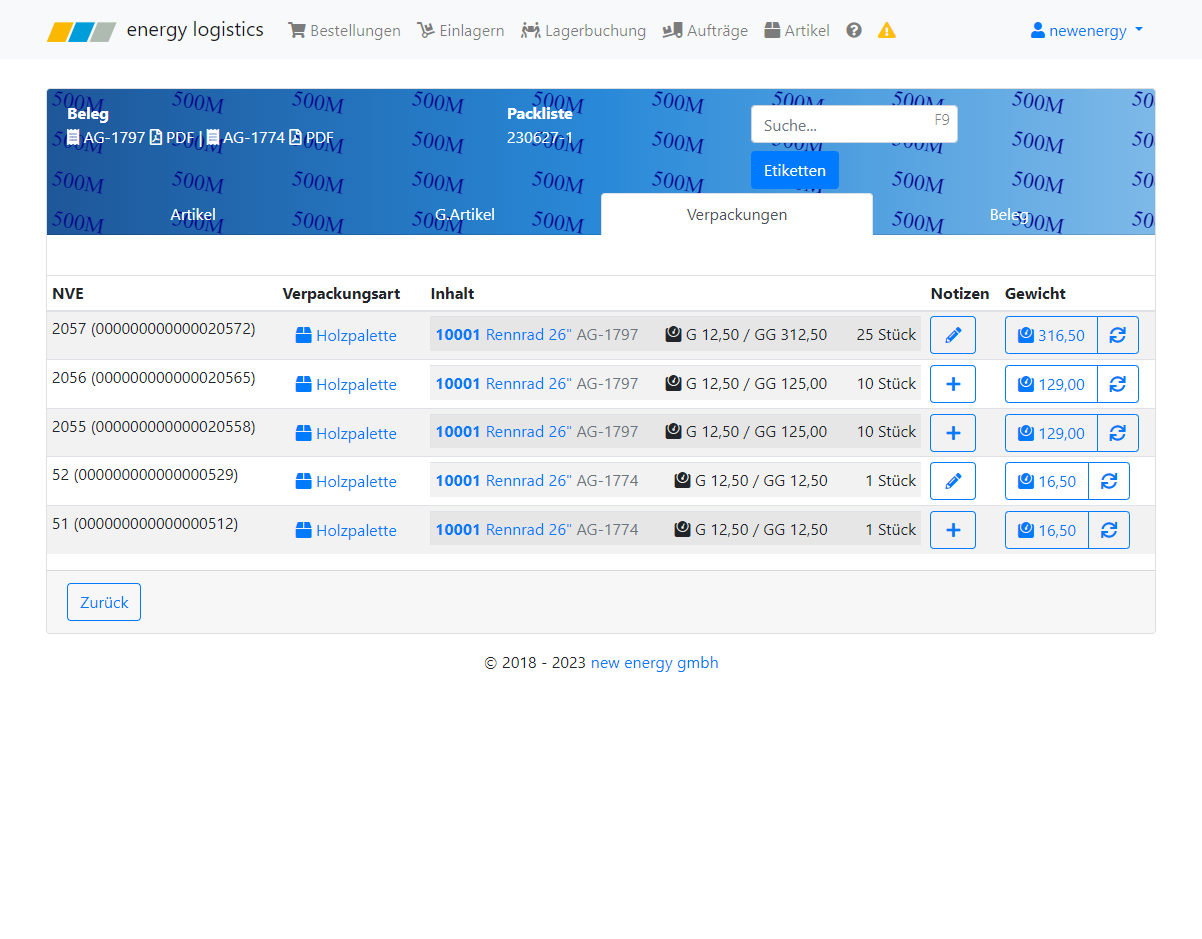Refresh weight for NVE 51
This screenshot has height=939, width=1202.
coord(1109,530)
